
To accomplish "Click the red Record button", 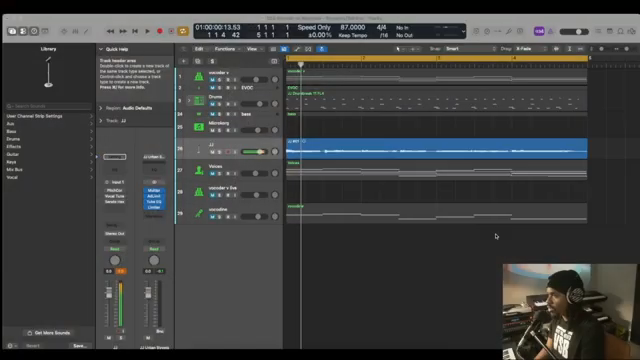I will point(160,31).
